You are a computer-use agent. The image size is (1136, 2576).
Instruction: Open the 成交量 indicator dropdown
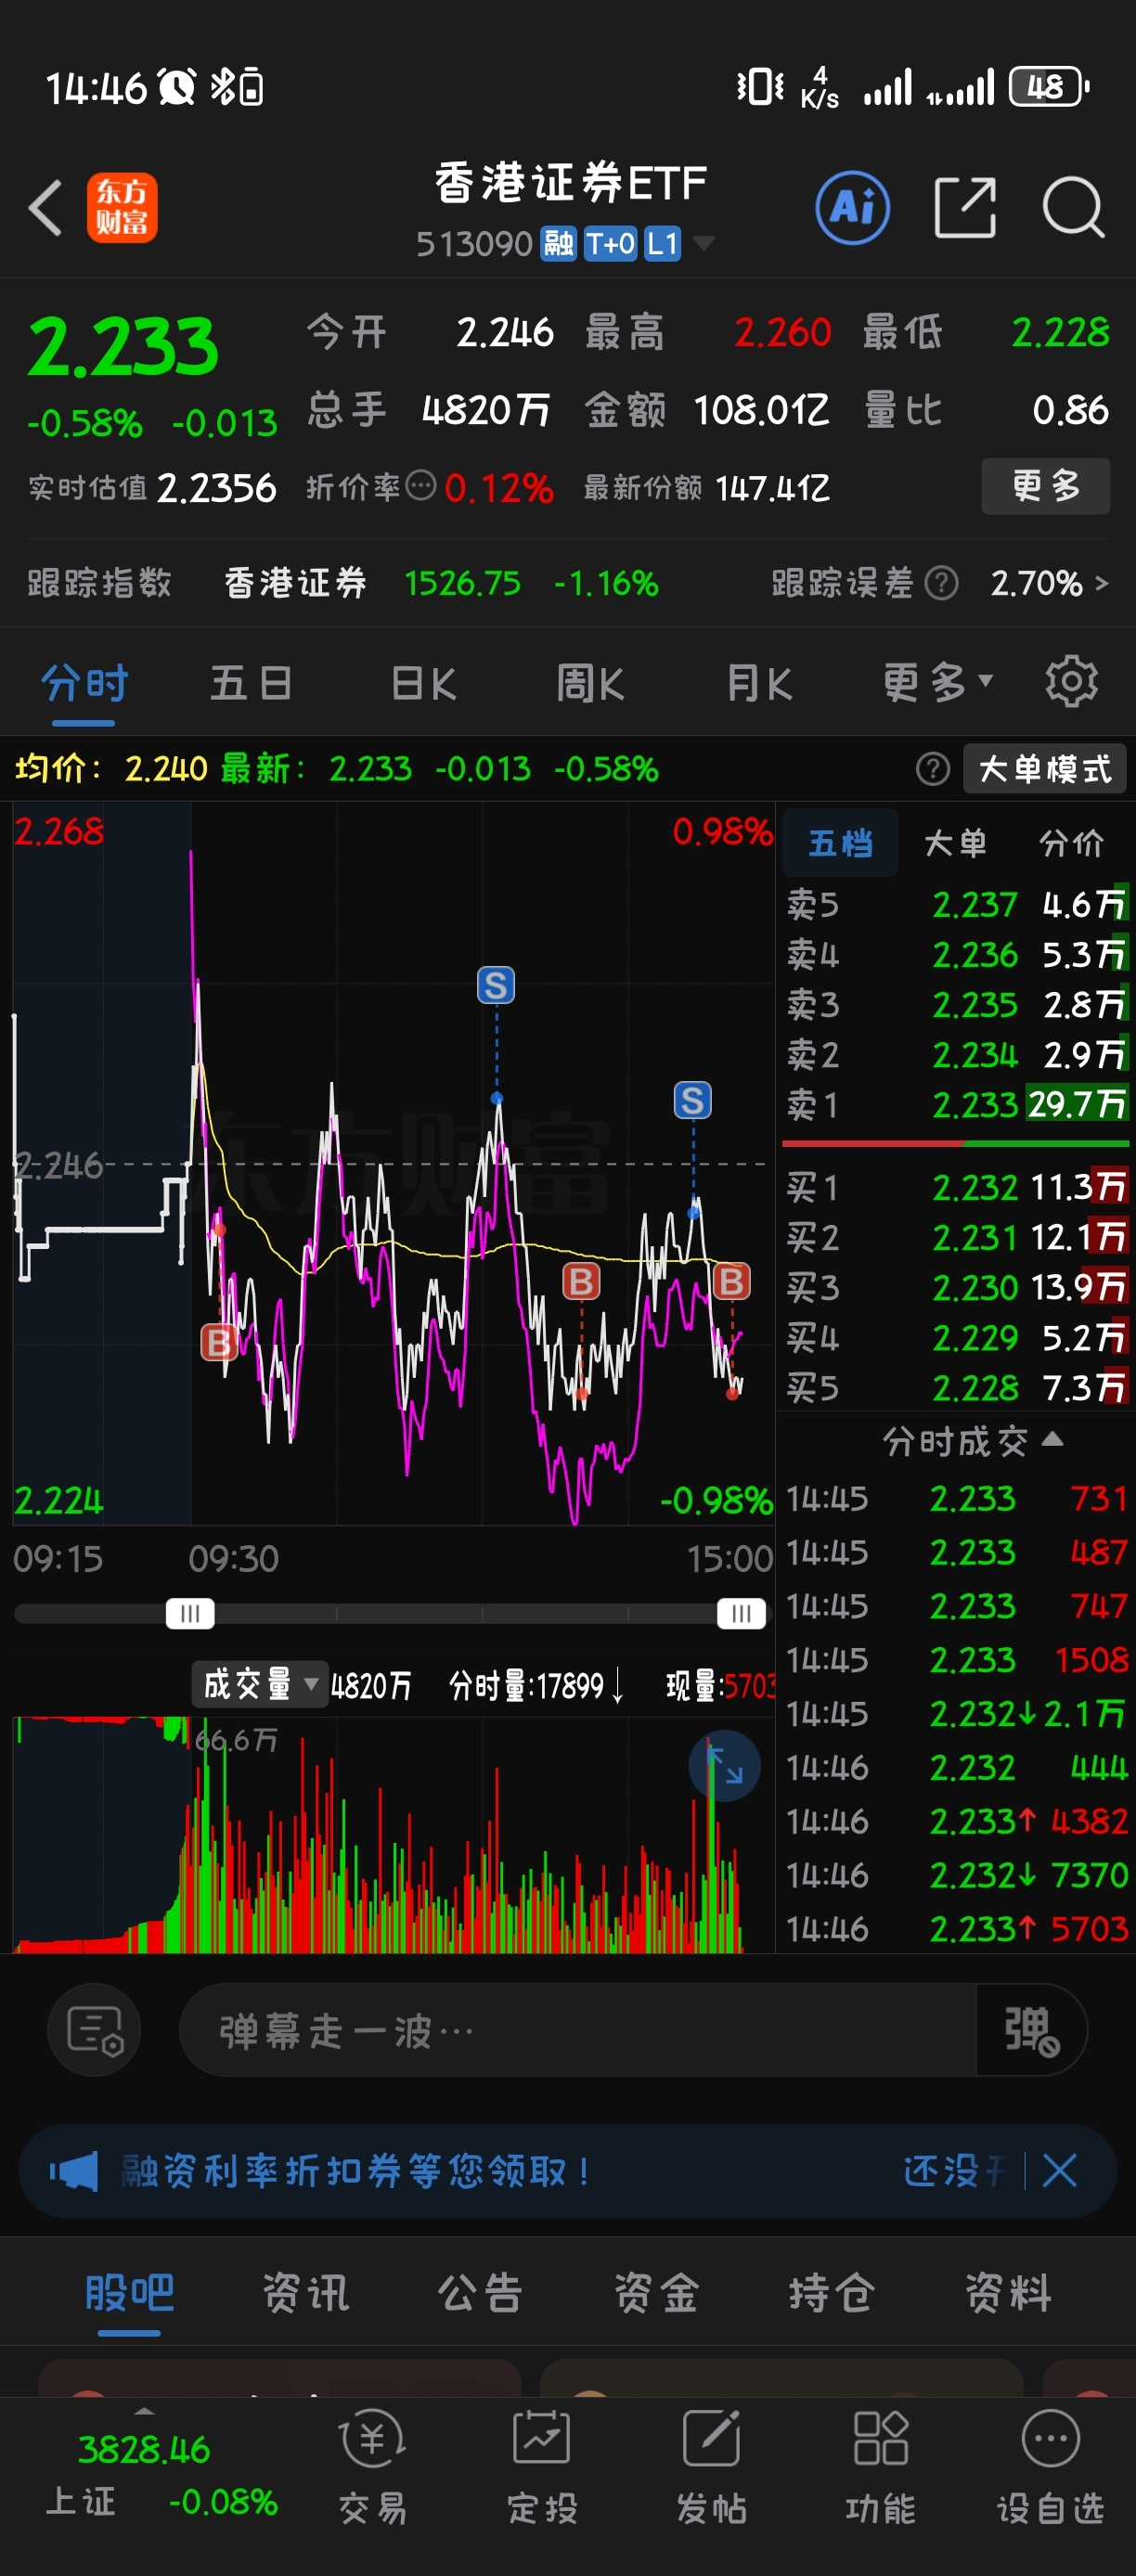(x=259, y=1684)
